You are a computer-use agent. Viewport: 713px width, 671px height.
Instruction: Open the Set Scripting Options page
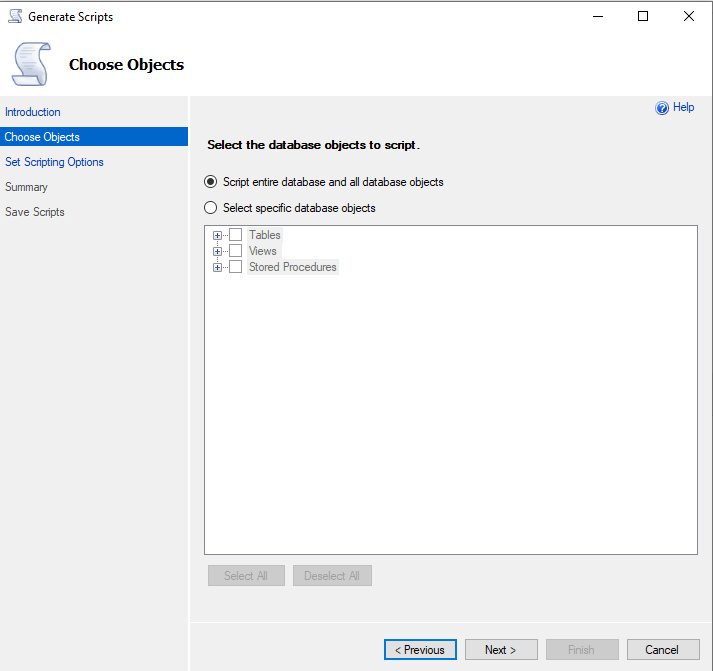(x=54, y=162)
